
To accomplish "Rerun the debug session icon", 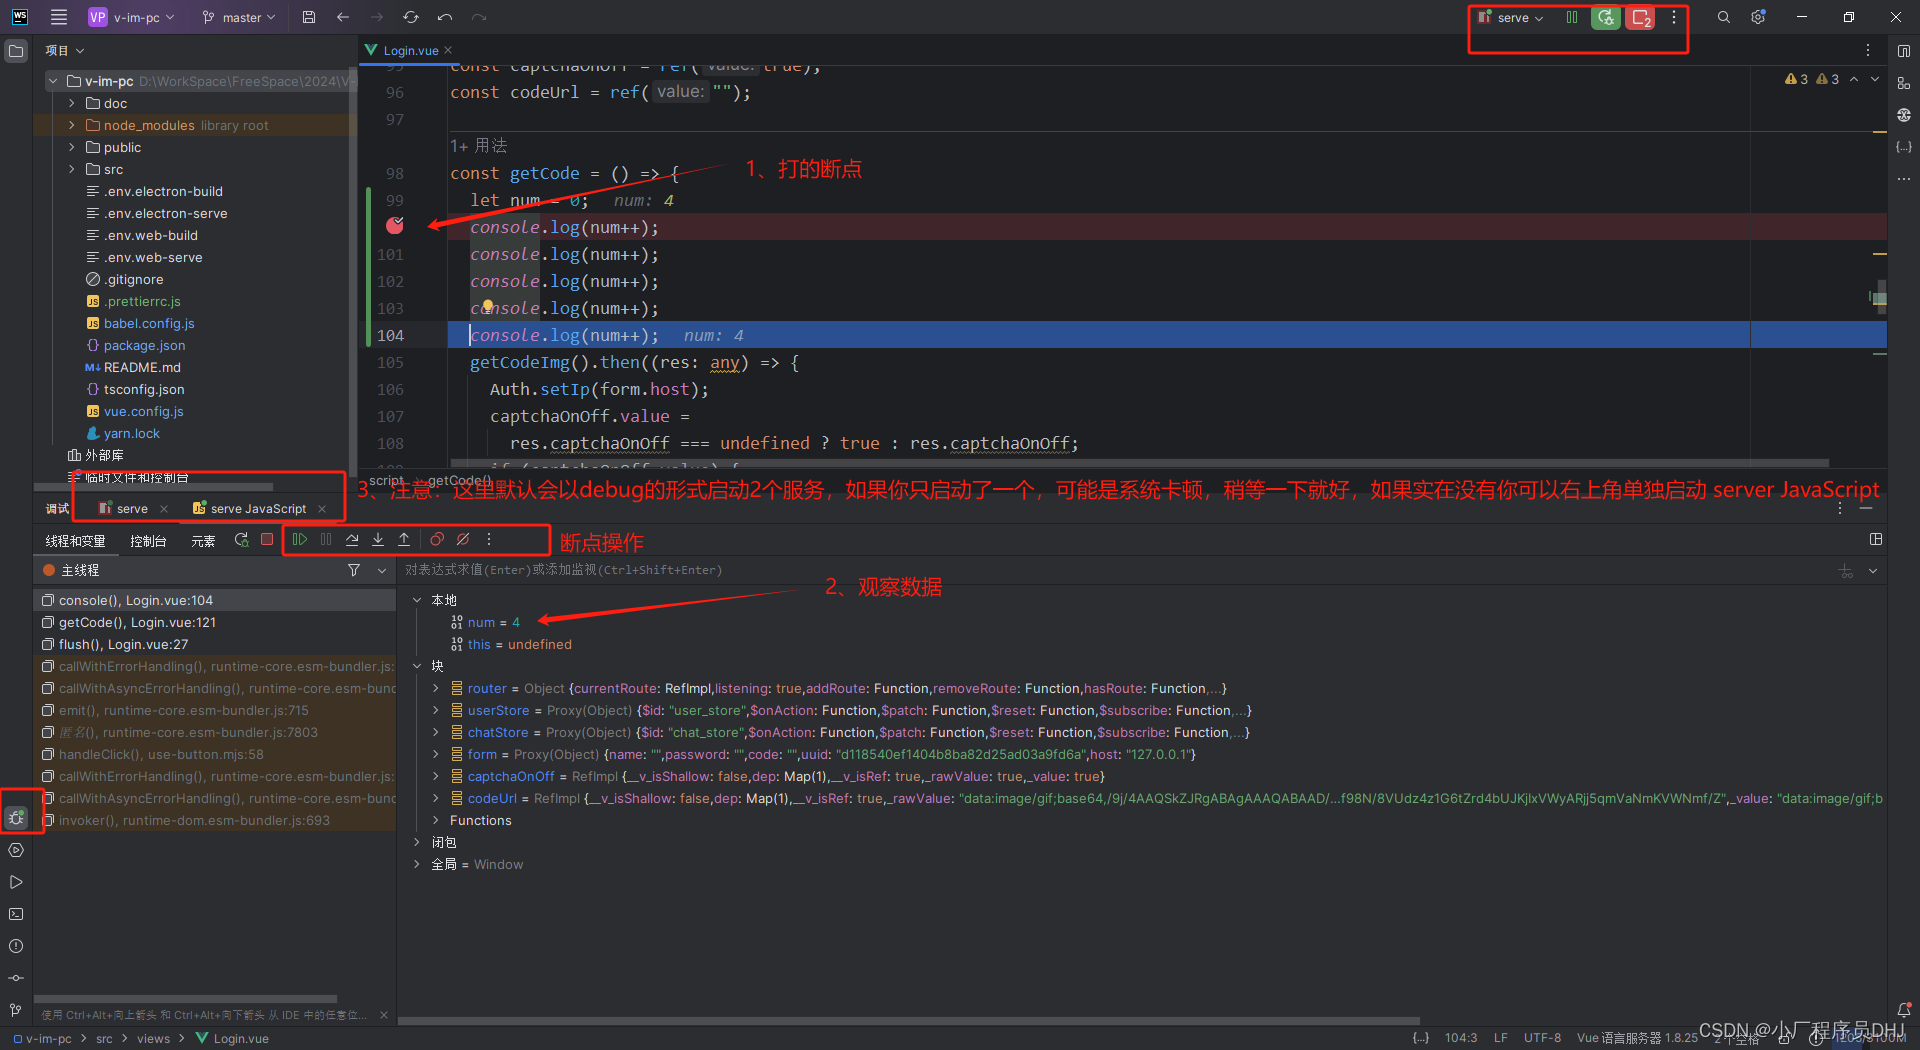I will pyautogui.click(x=241, y=539).
